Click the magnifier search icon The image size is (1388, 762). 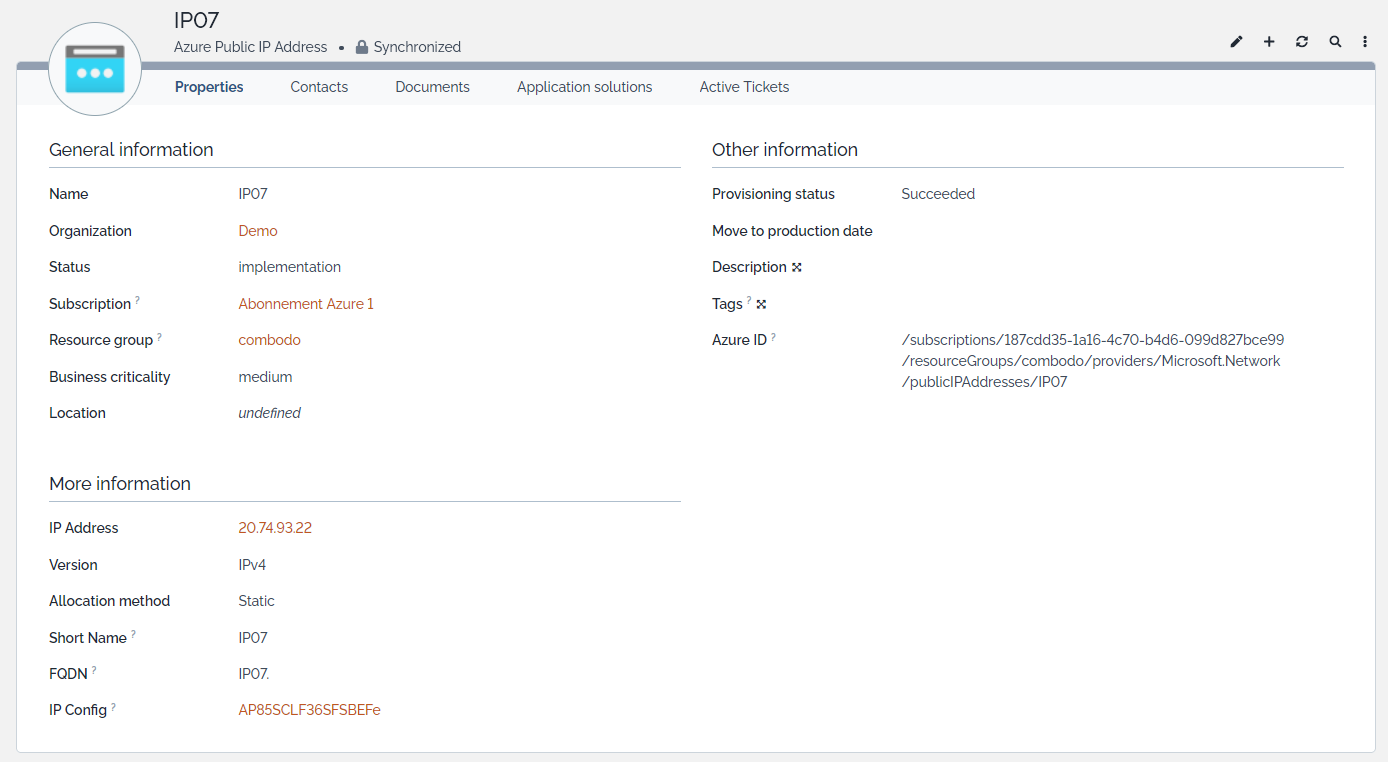click(1335, 42)
